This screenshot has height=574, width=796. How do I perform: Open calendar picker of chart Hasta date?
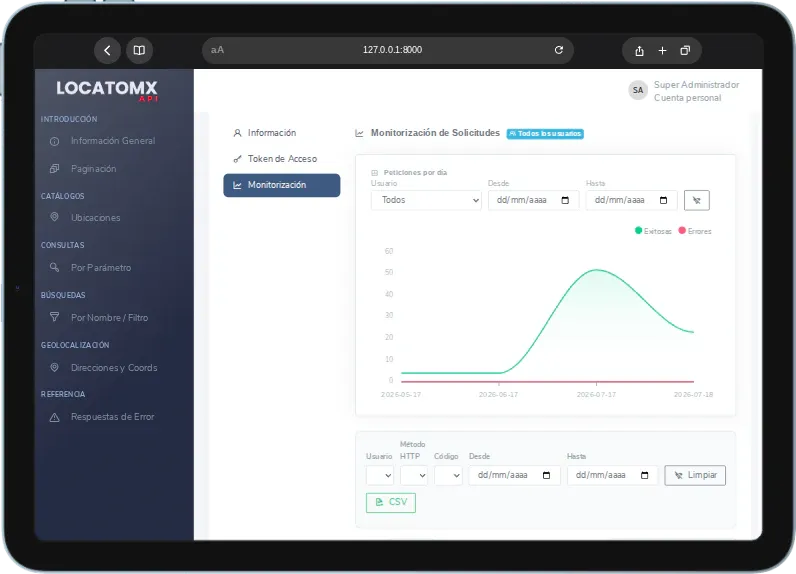click(663, 200)
